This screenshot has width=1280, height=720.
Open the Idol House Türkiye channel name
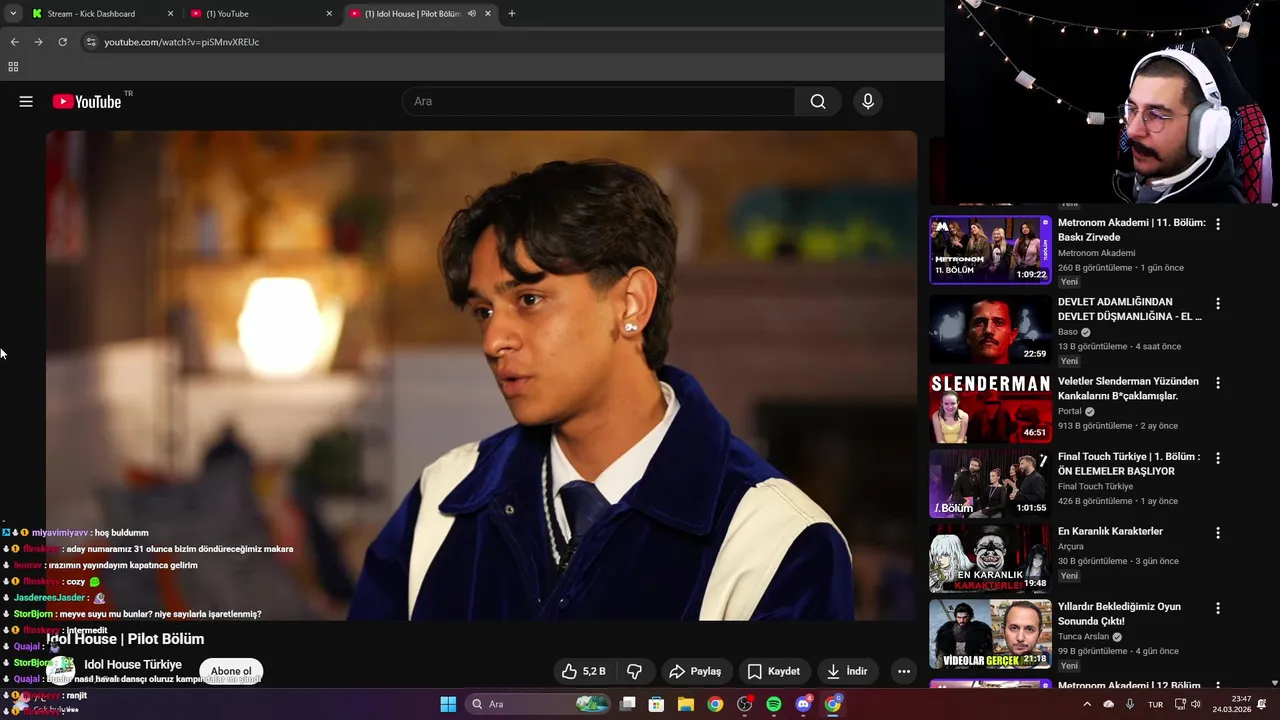coord(133,665)
